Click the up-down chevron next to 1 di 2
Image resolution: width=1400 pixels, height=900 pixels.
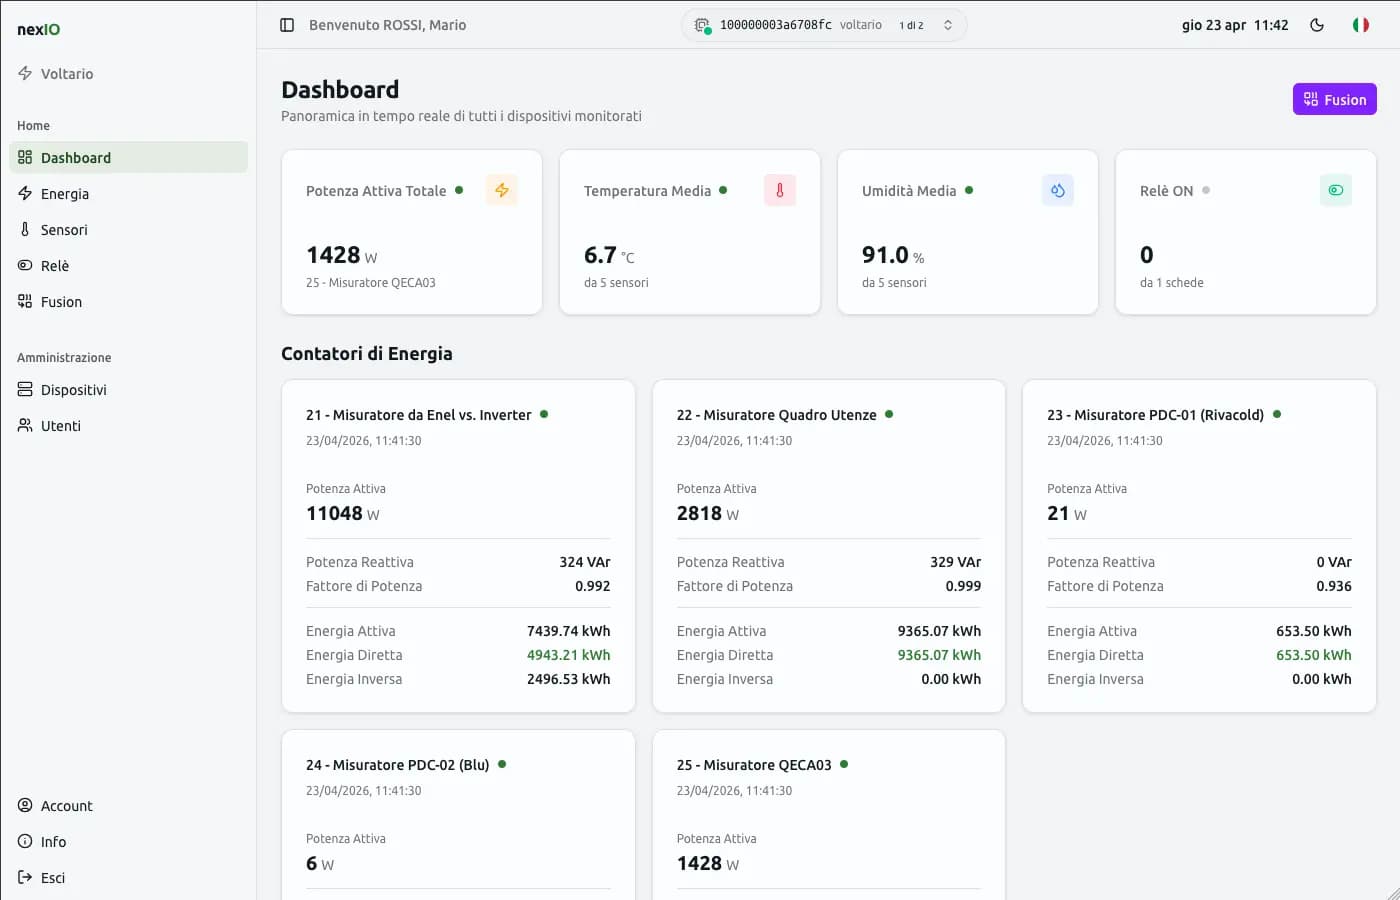(947, 24)
